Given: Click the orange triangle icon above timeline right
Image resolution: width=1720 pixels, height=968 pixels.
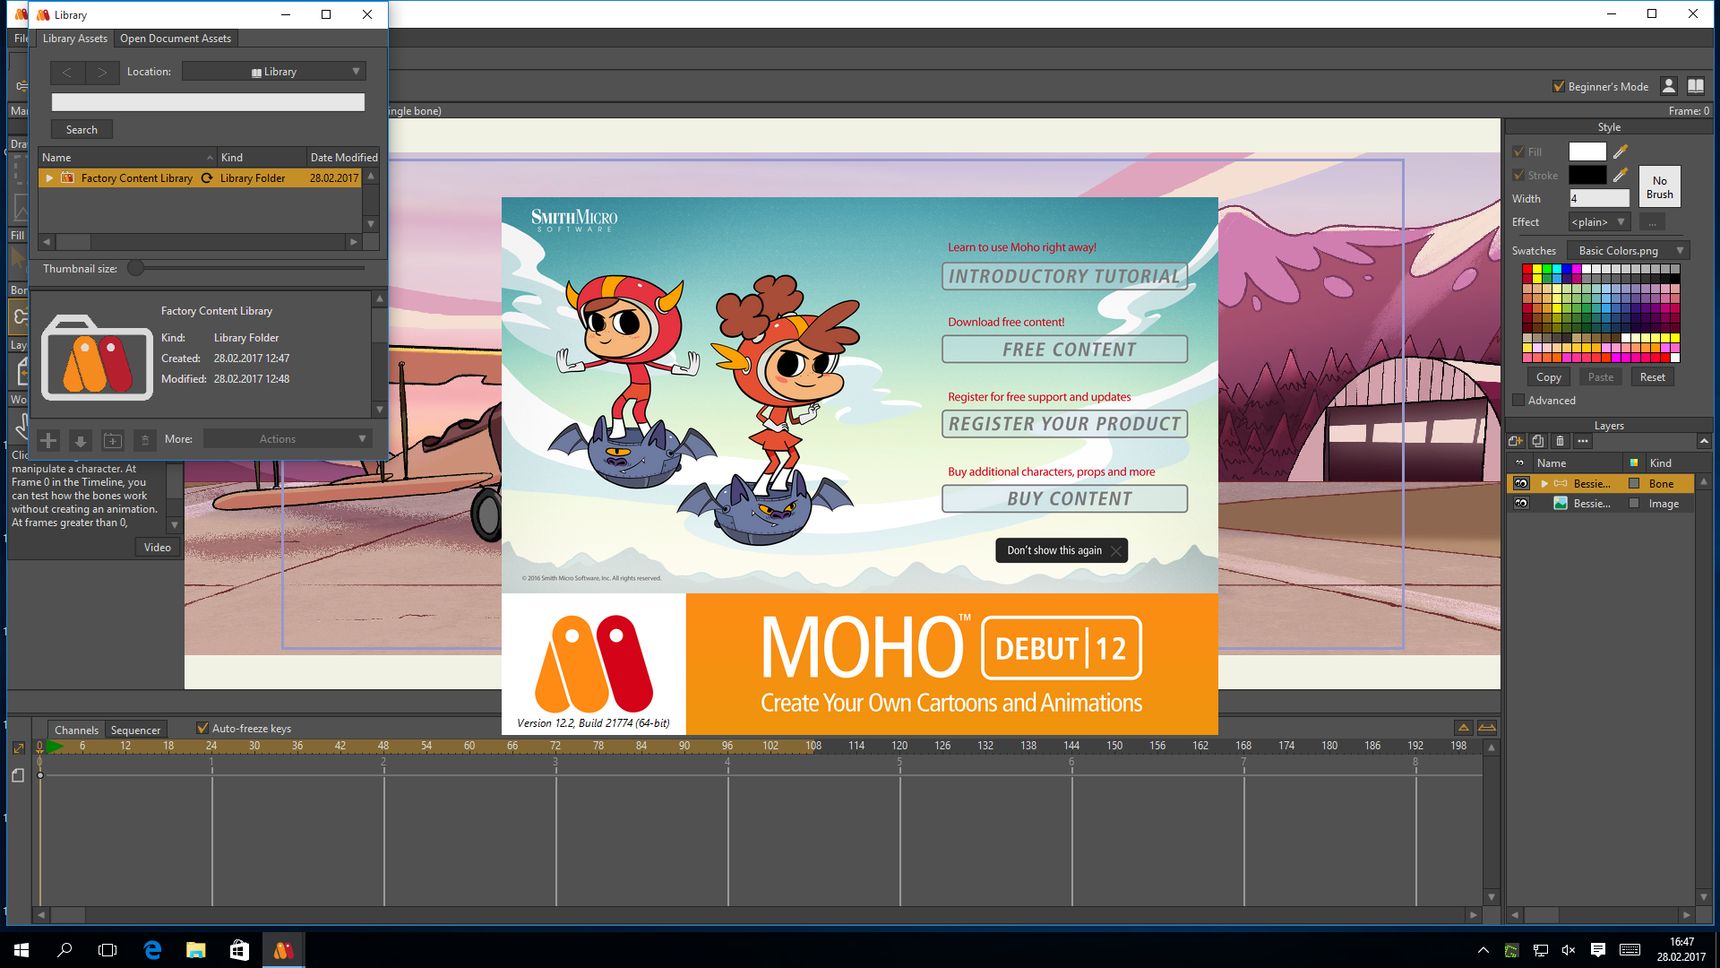Looking at the screenshot, I should (1463, 728).
